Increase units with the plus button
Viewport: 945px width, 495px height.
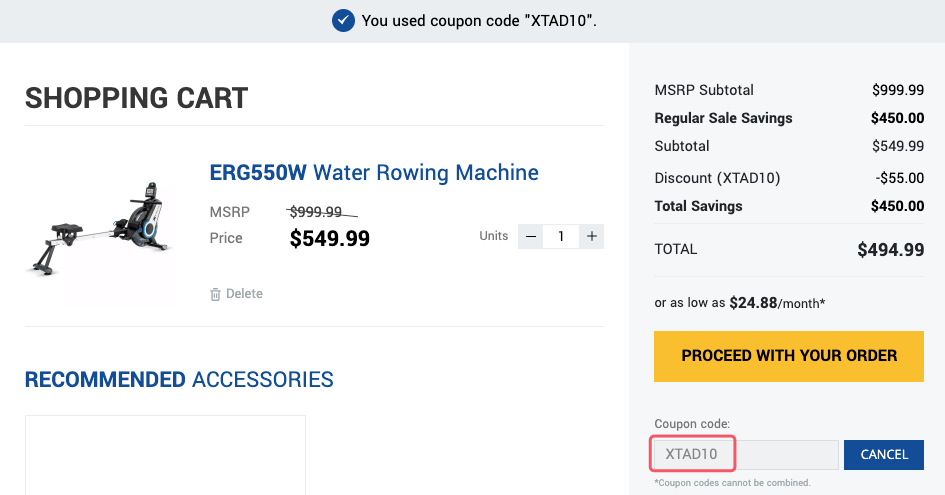pyautogui.click(x=592, y=237)
